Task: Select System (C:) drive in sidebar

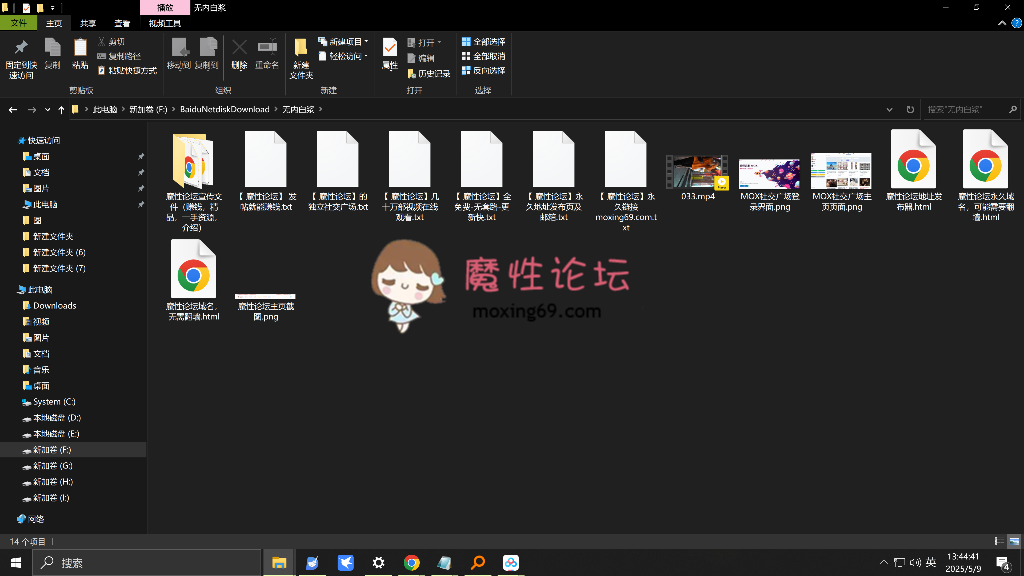Action: 54,402
